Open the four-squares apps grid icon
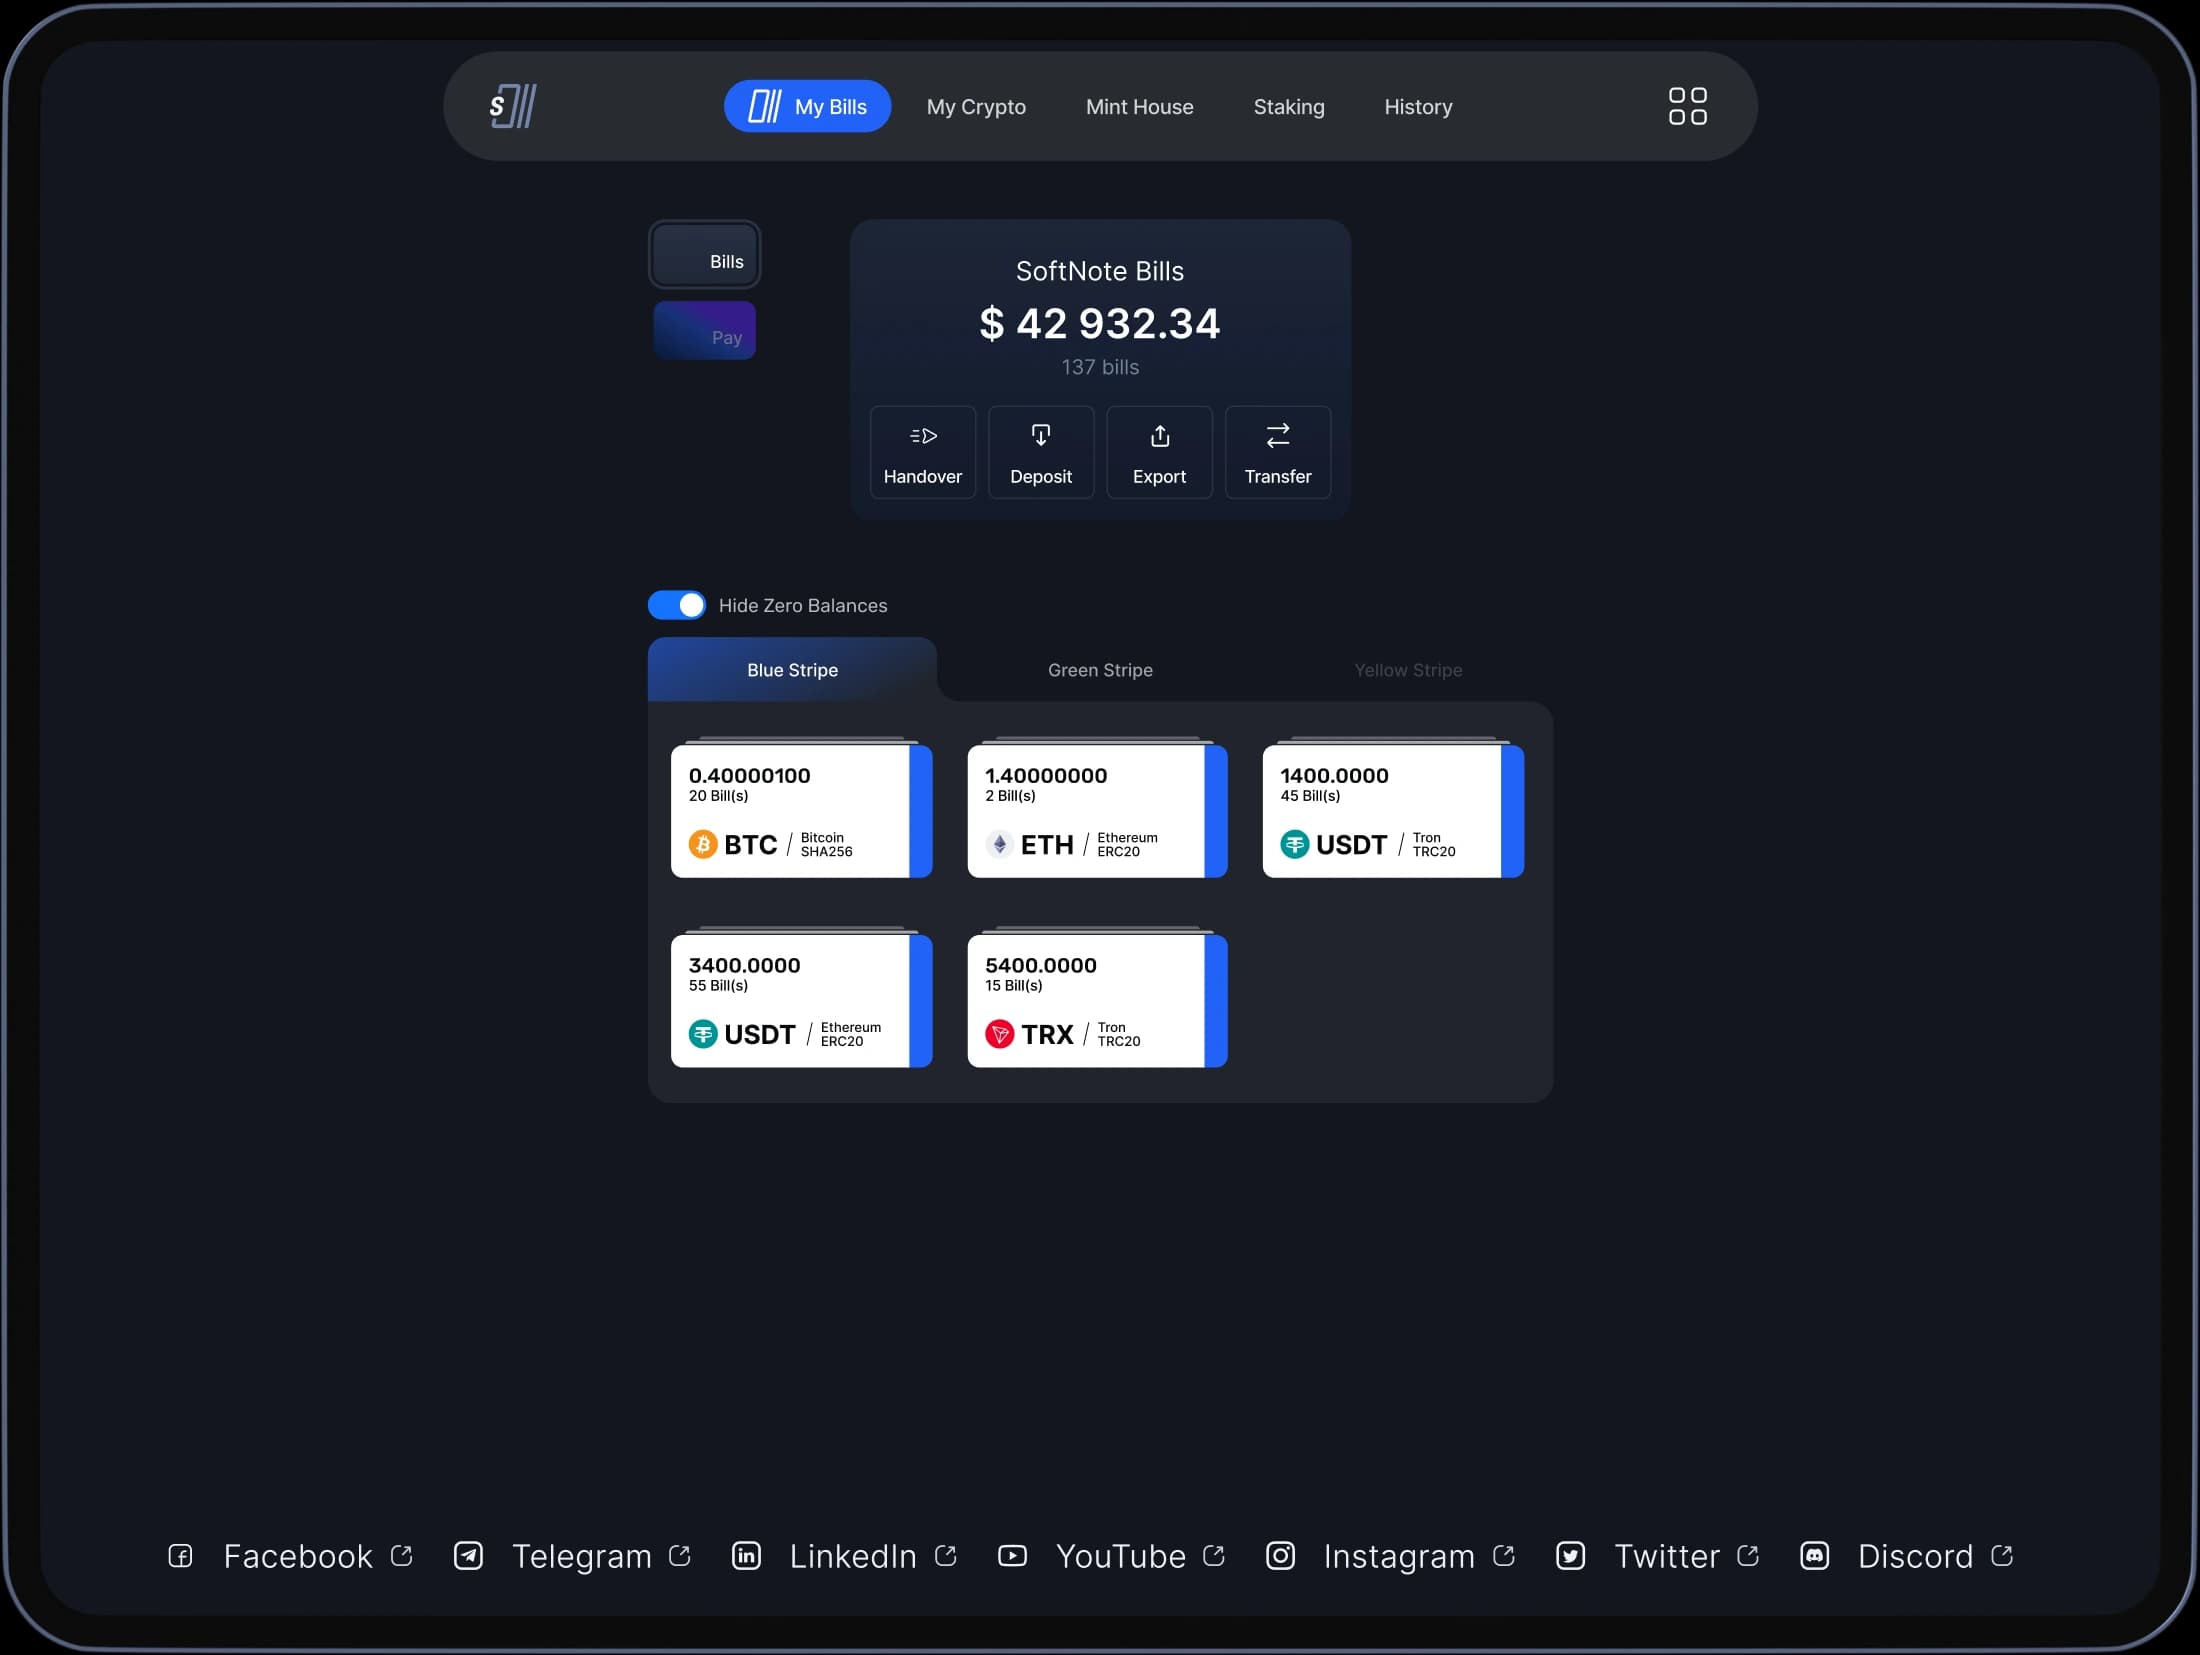This screenshot has width=2200, height=1655. click(x=1687, y=106)
